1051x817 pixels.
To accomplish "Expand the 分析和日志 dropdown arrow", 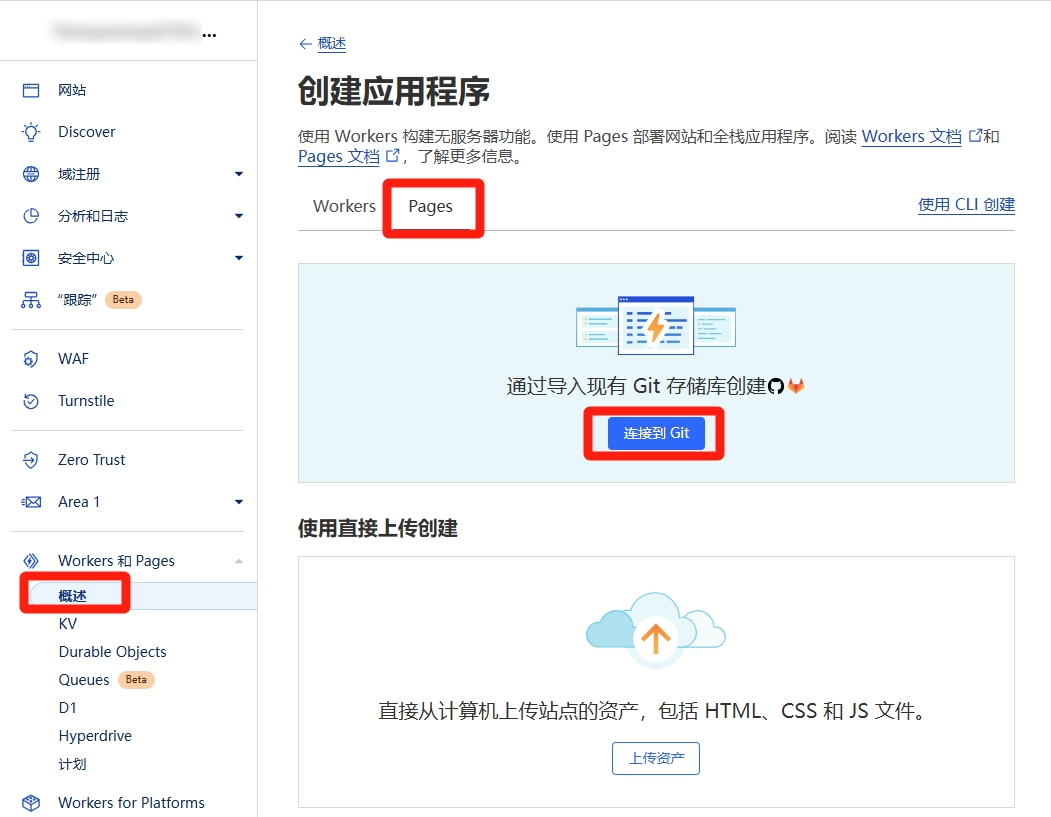I will (239, 216).
